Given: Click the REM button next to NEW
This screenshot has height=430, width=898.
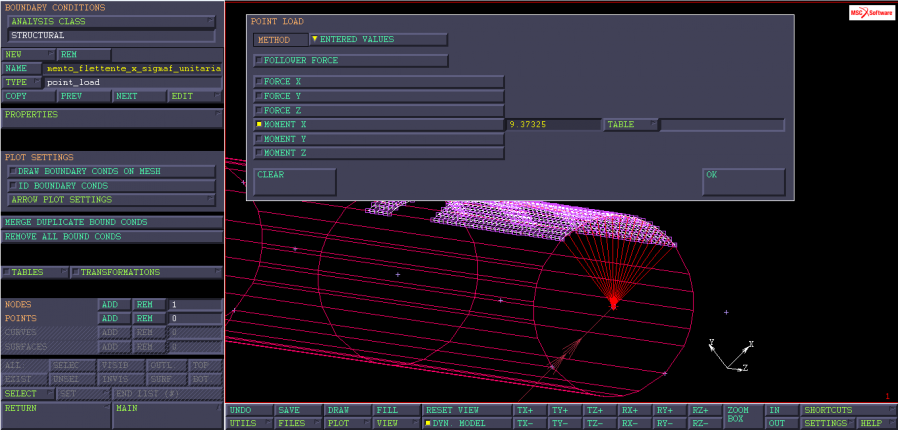Looking at the screenshot, I should click(x=84, y=55).
